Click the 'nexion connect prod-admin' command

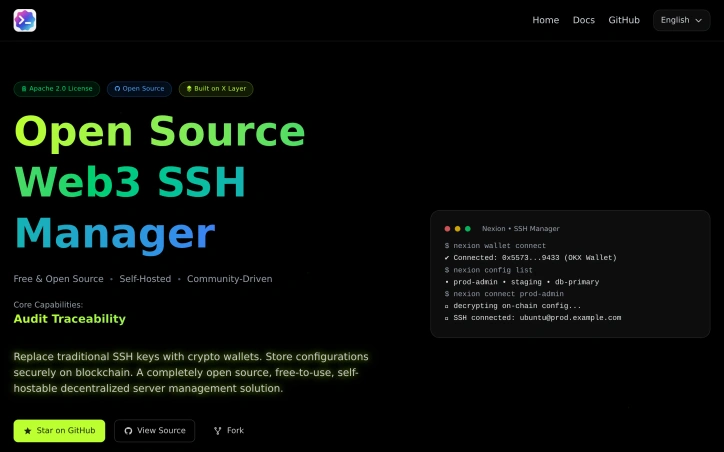pyautogui.click(x=504, y=294)
